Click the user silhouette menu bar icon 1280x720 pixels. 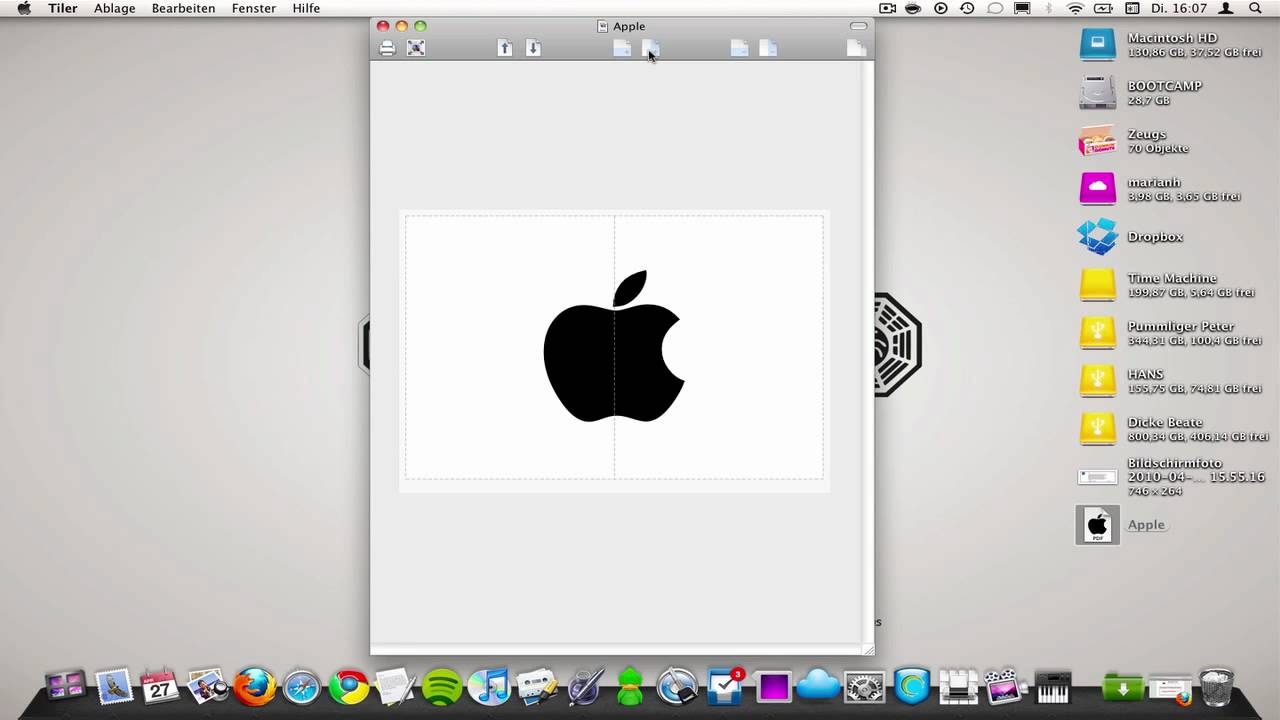coord(1227,8)
